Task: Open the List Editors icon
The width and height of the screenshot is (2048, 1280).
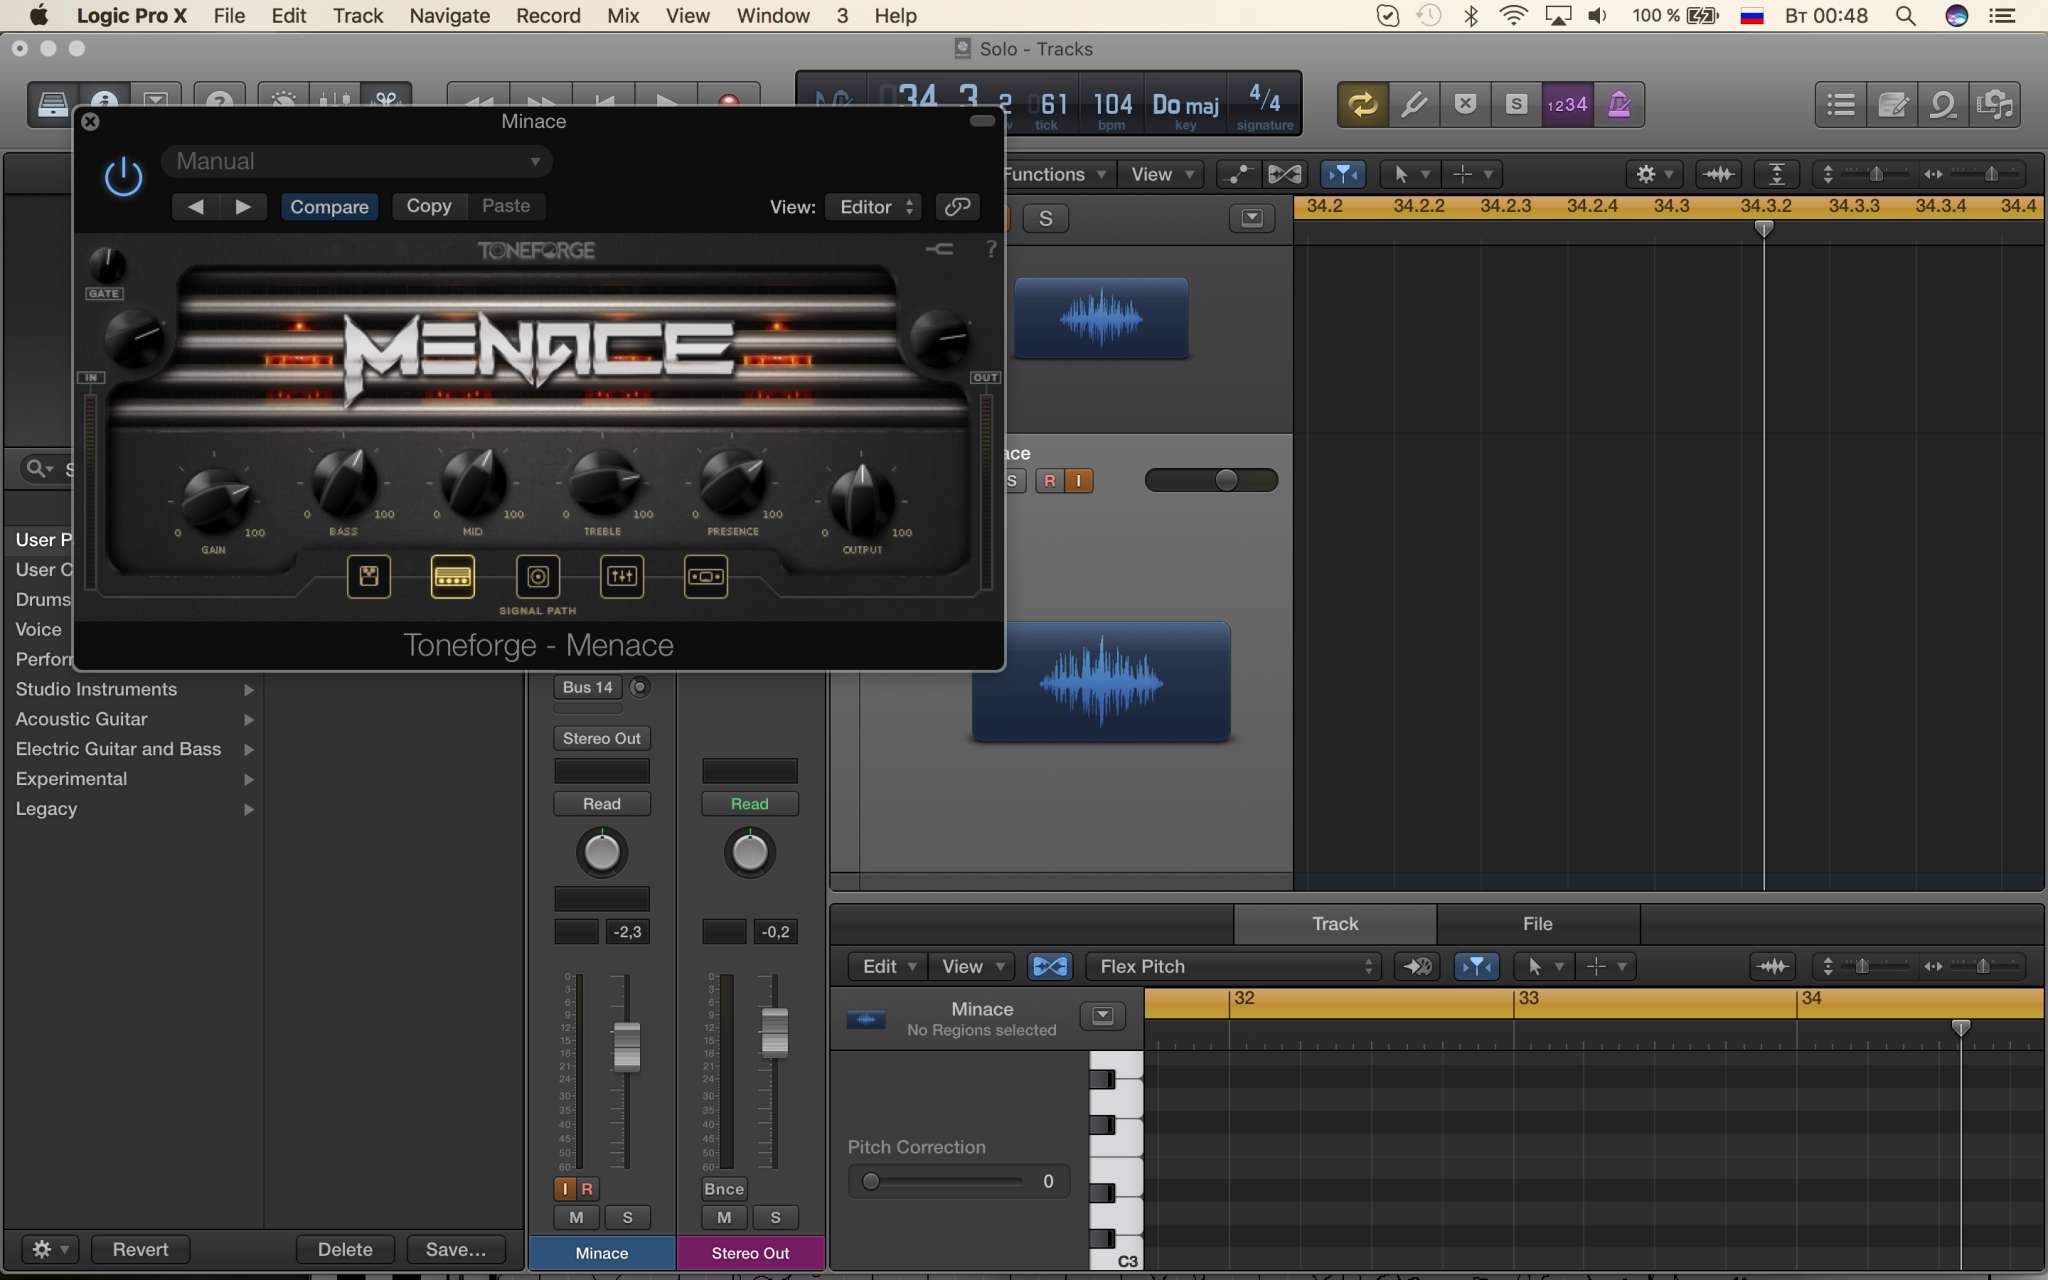Action: click(1840, 104)
